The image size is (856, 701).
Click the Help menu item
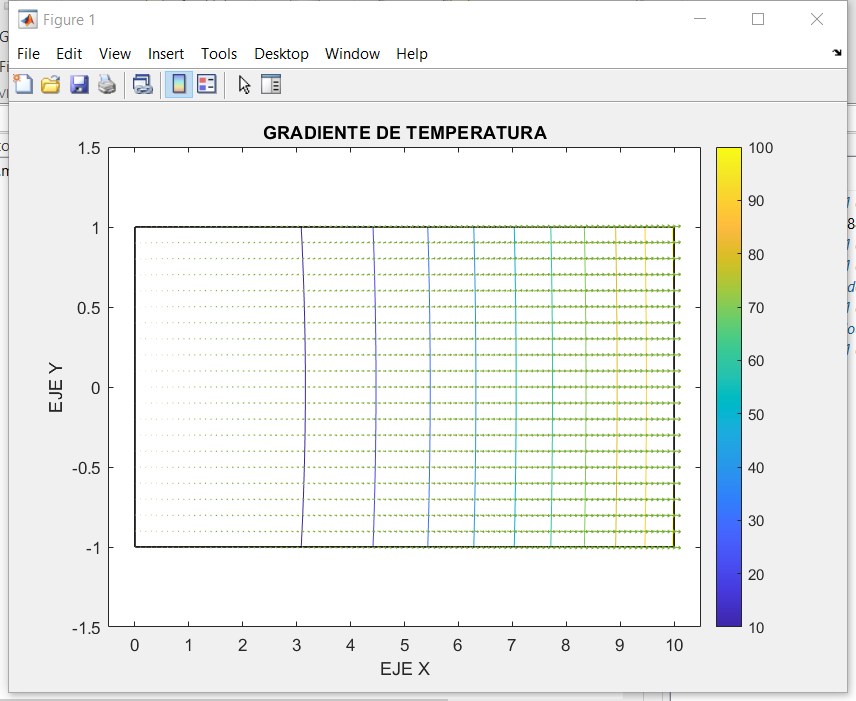(x=411, y=54)
